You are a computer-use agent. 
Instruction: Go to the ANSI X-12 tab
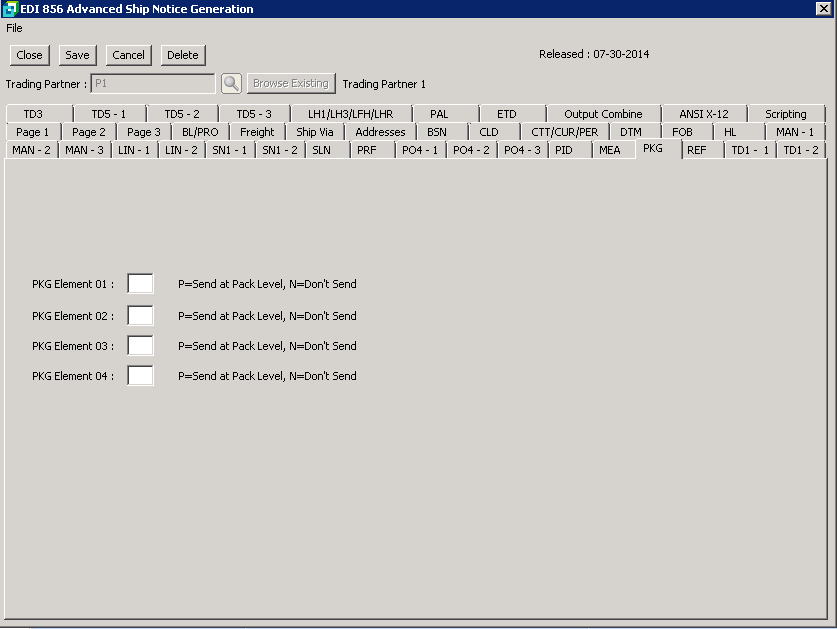click(703, 114)
